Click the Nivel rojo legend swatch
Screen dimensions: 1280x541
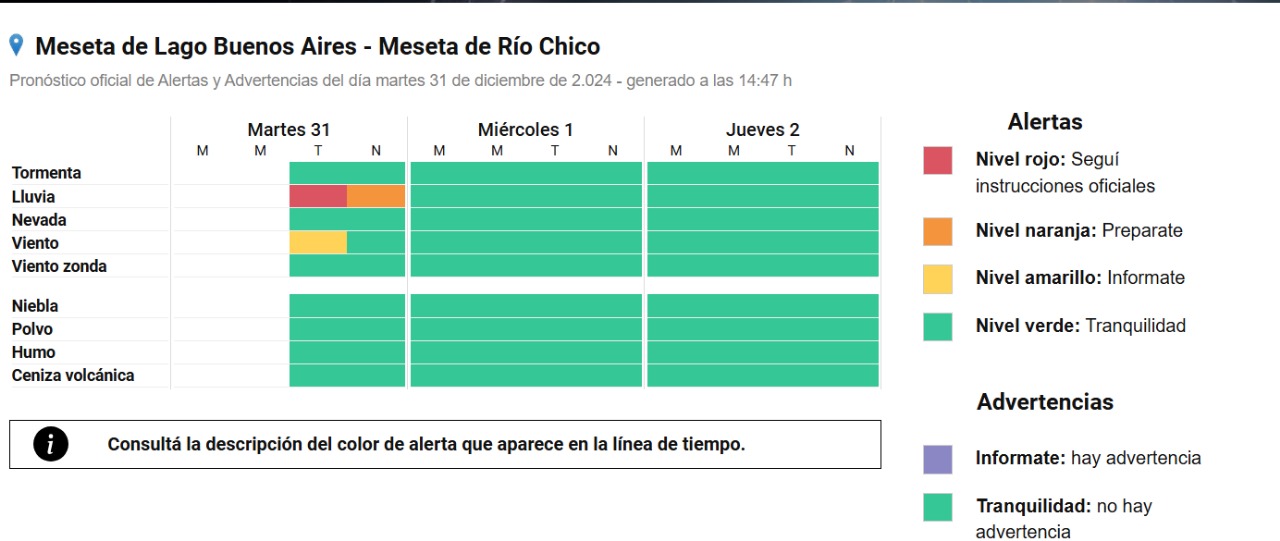(938, 160)
